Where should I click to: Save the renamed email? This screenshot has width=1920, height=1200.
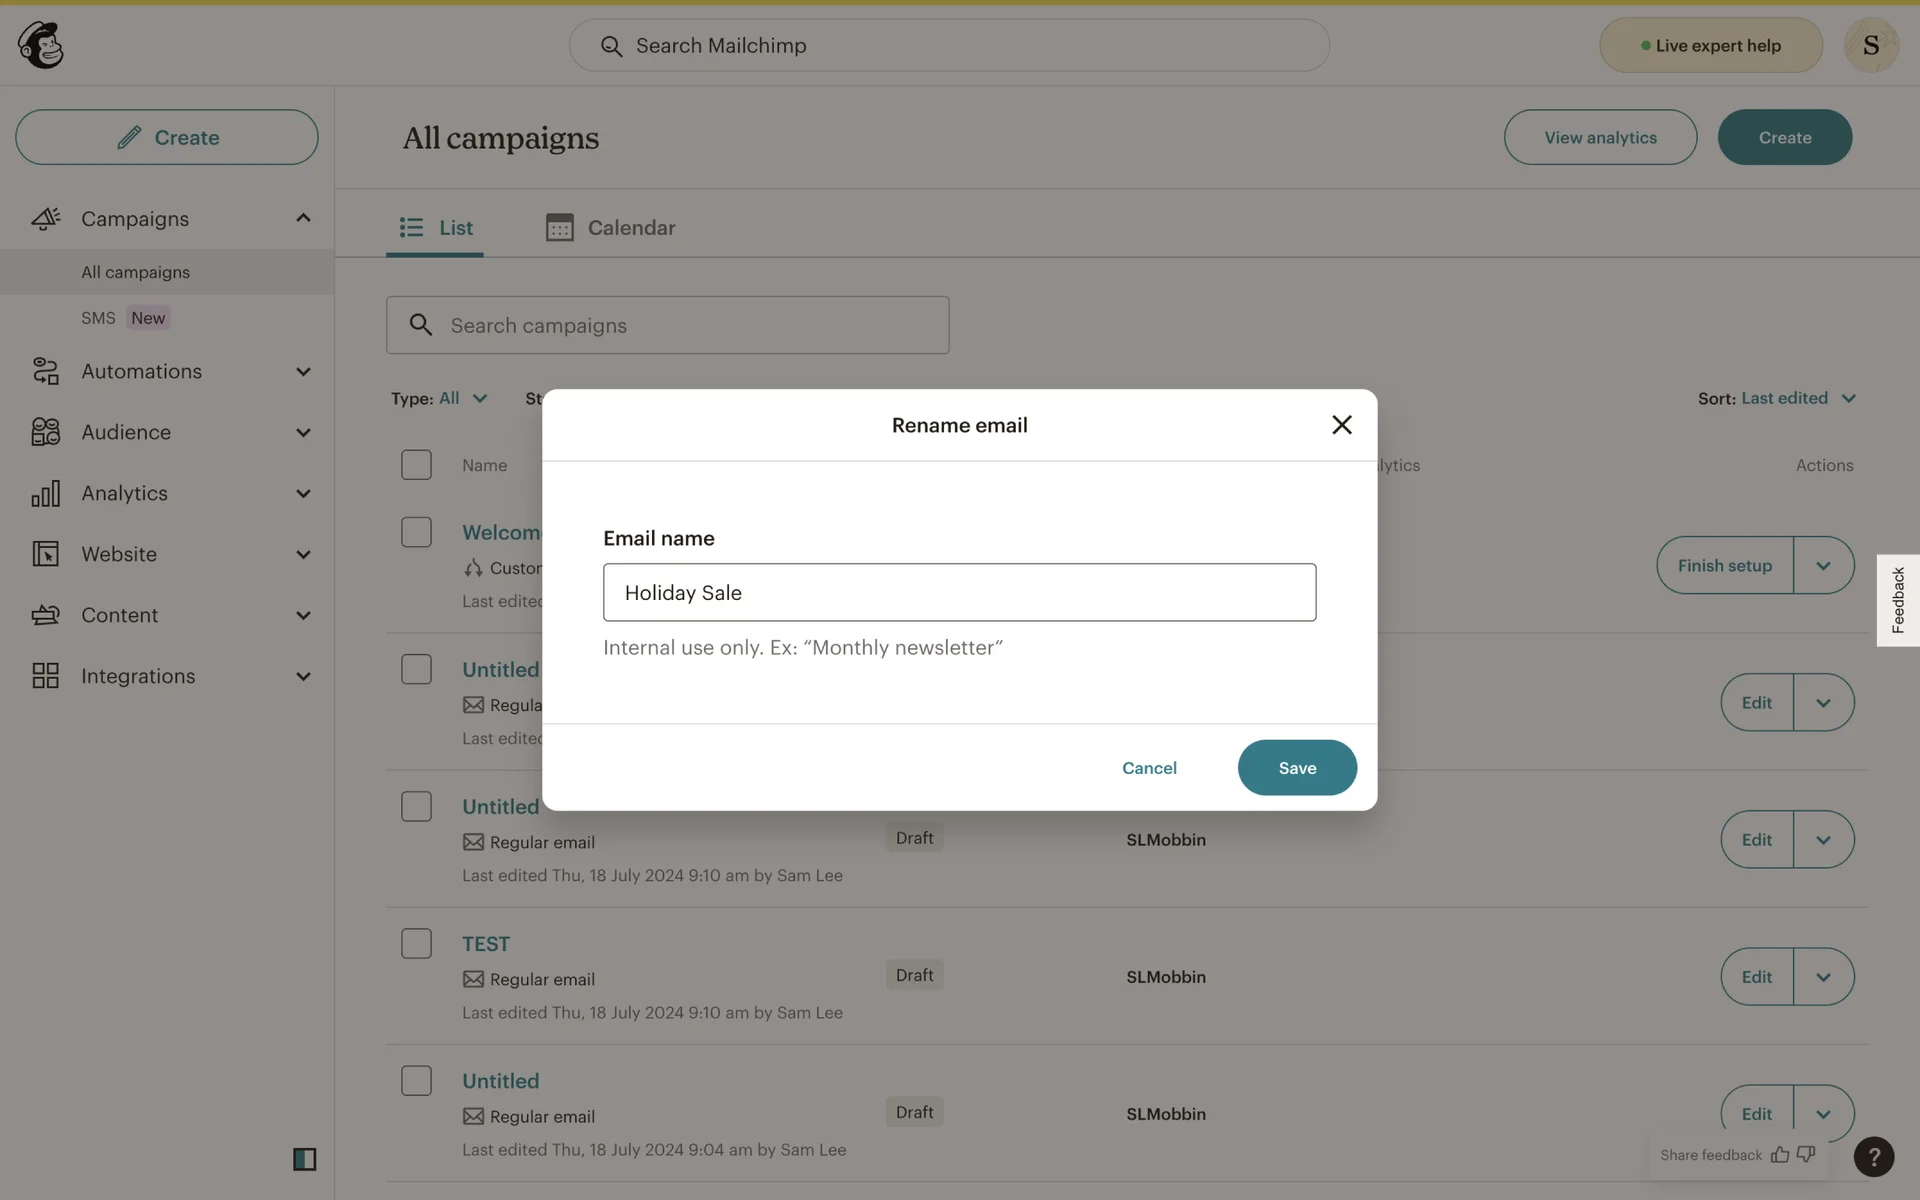click(1297, 768)
